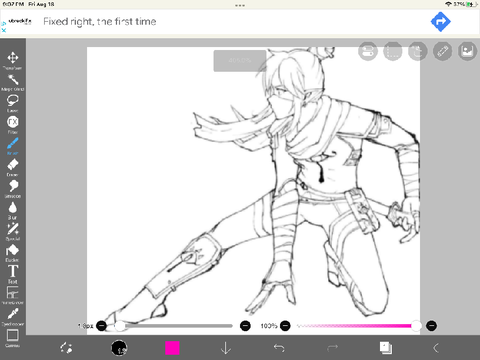Image resolution: width=480 pixels, height=360 pixels.
Task: Select the Blur tool
Action: [13, 210]
